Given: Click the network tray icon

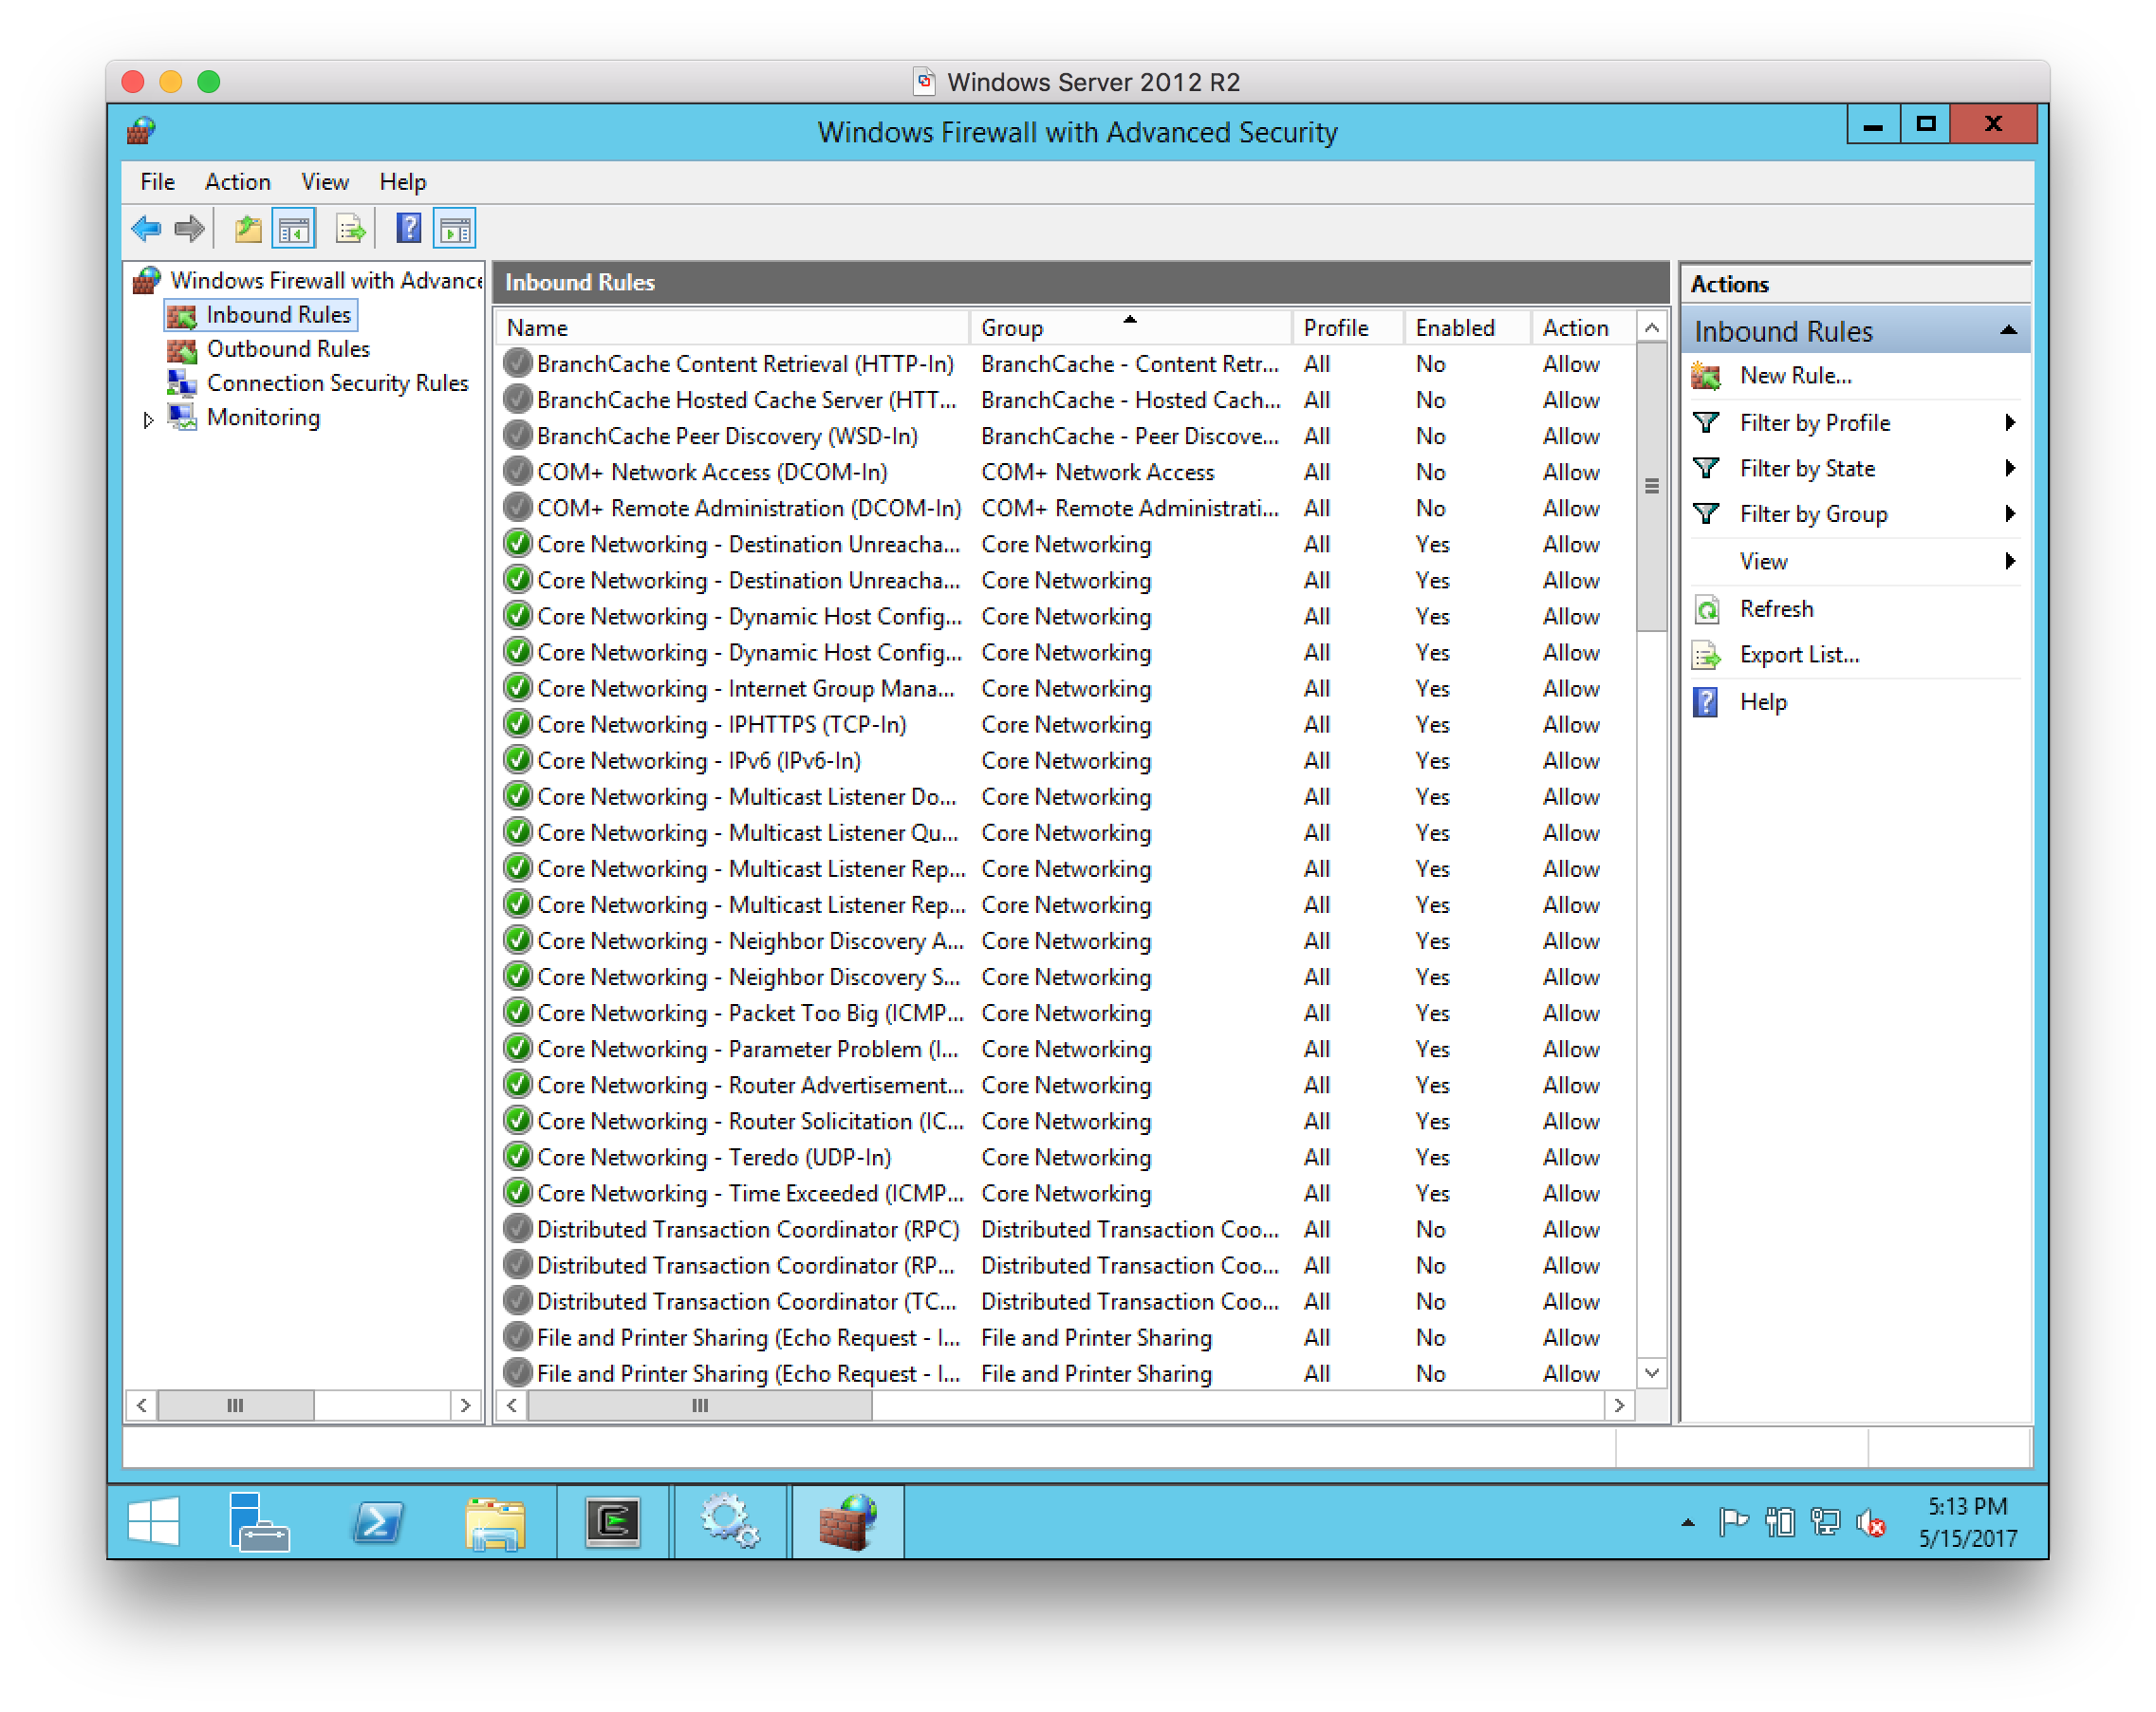Looking at the screenshot, I should (x=1825, y=1523).
